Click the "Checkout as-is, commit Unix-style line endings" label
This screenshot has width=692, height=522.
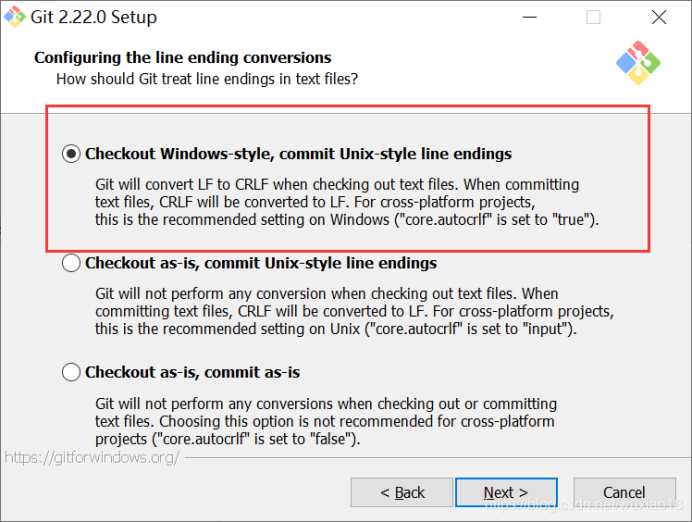point(261,263)
